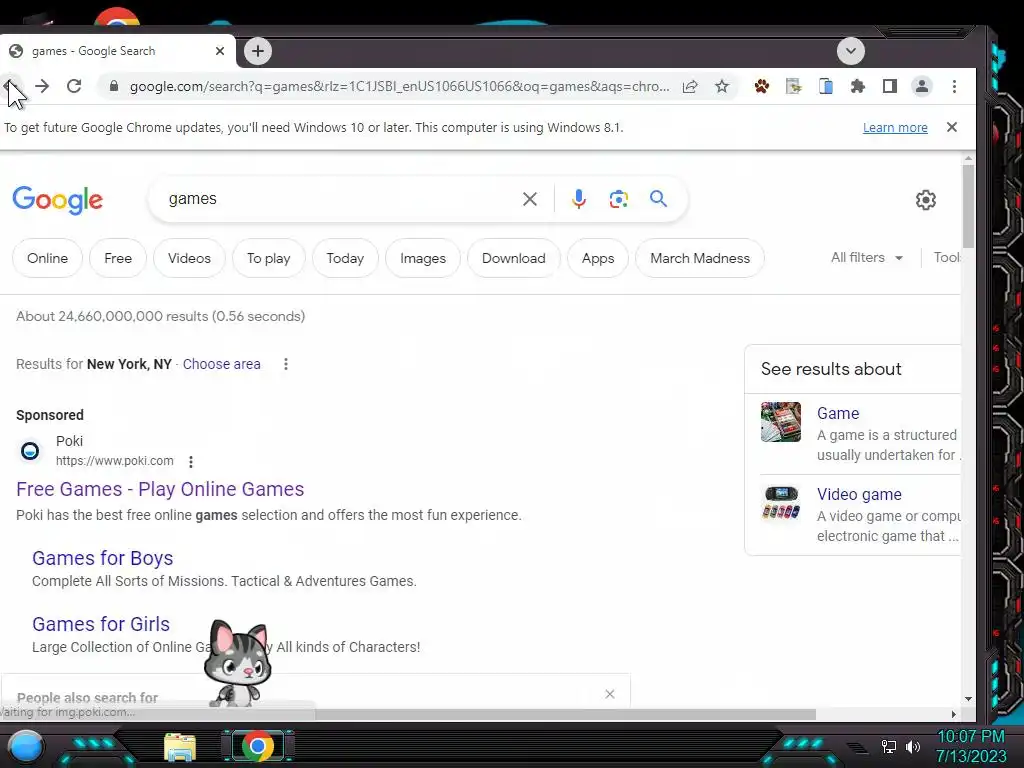Clear the search box text
Screen dimensions: 1024x768
[x=530, y=199]
